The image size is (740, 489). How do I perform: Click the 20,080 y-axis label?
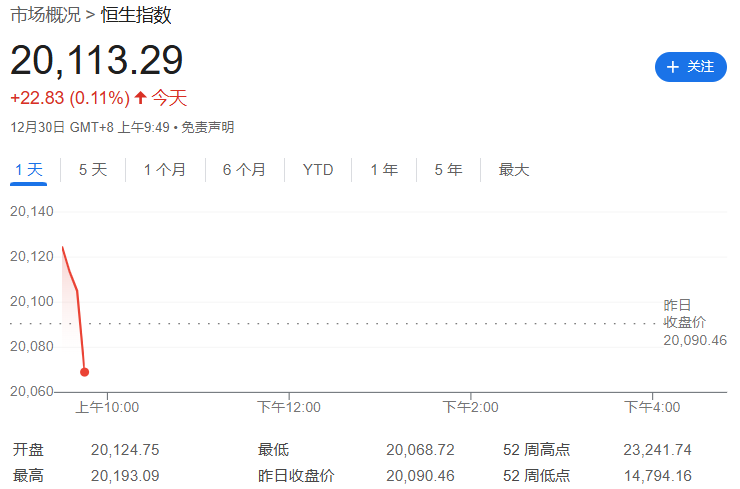click(32, 346)
